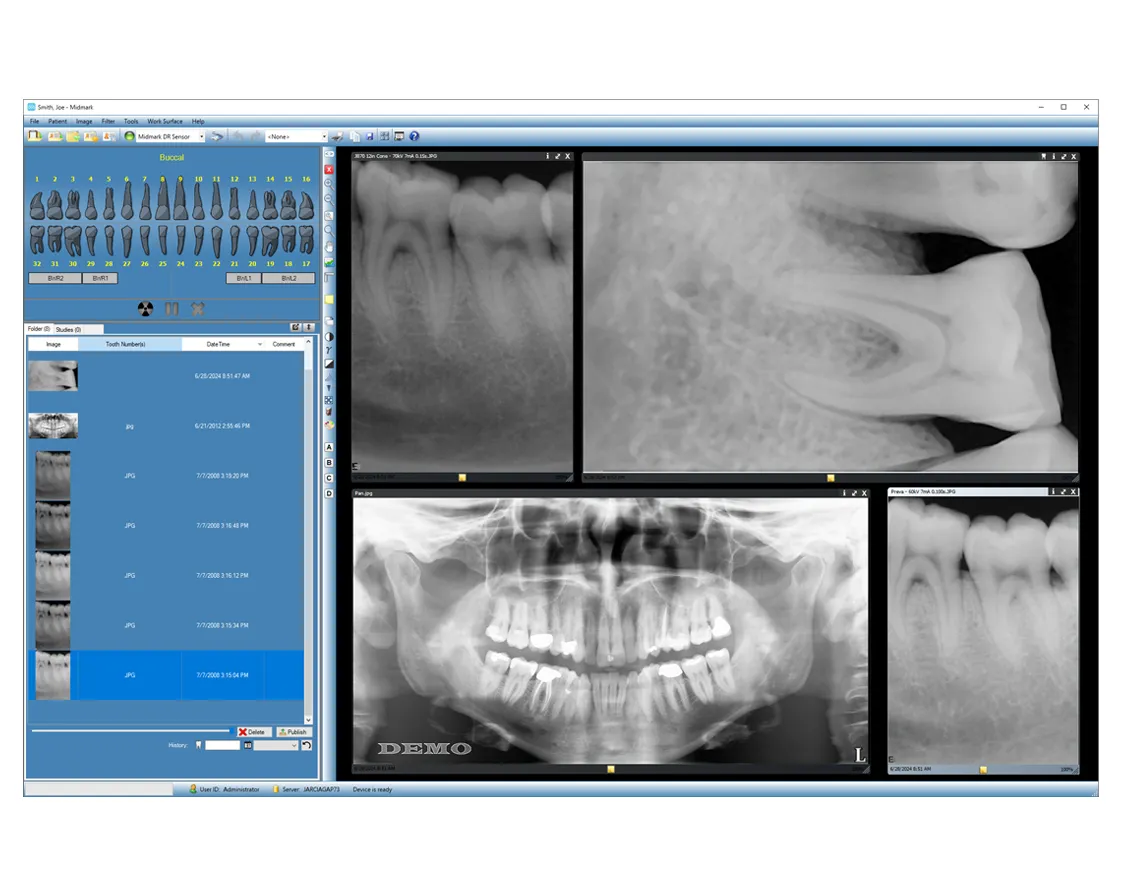Click expand icon on Preva image window
The image size is (1122, 896).
[x=1063, y=492]
